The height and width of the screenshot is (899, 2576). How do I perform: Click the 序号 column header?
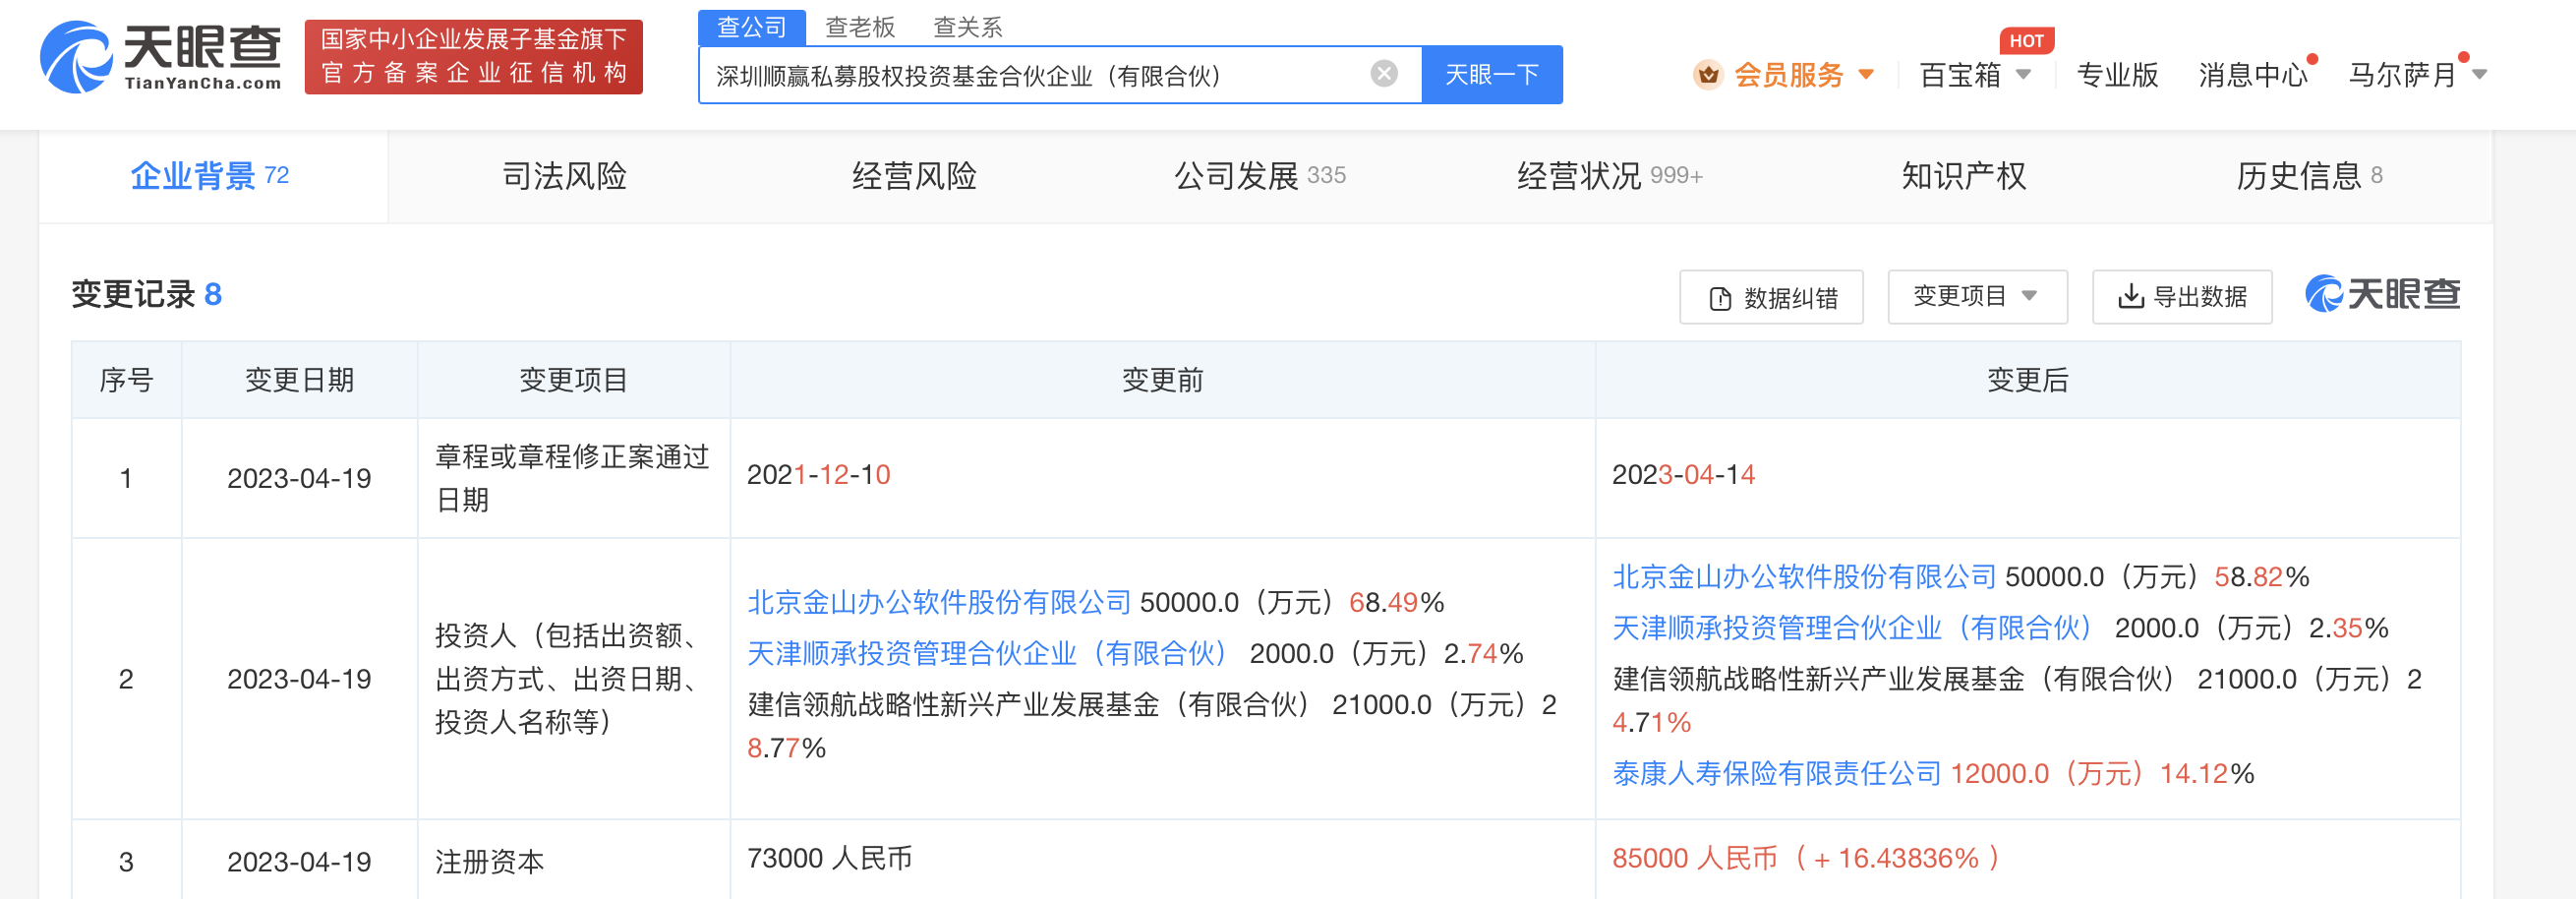tap(126, 380)
